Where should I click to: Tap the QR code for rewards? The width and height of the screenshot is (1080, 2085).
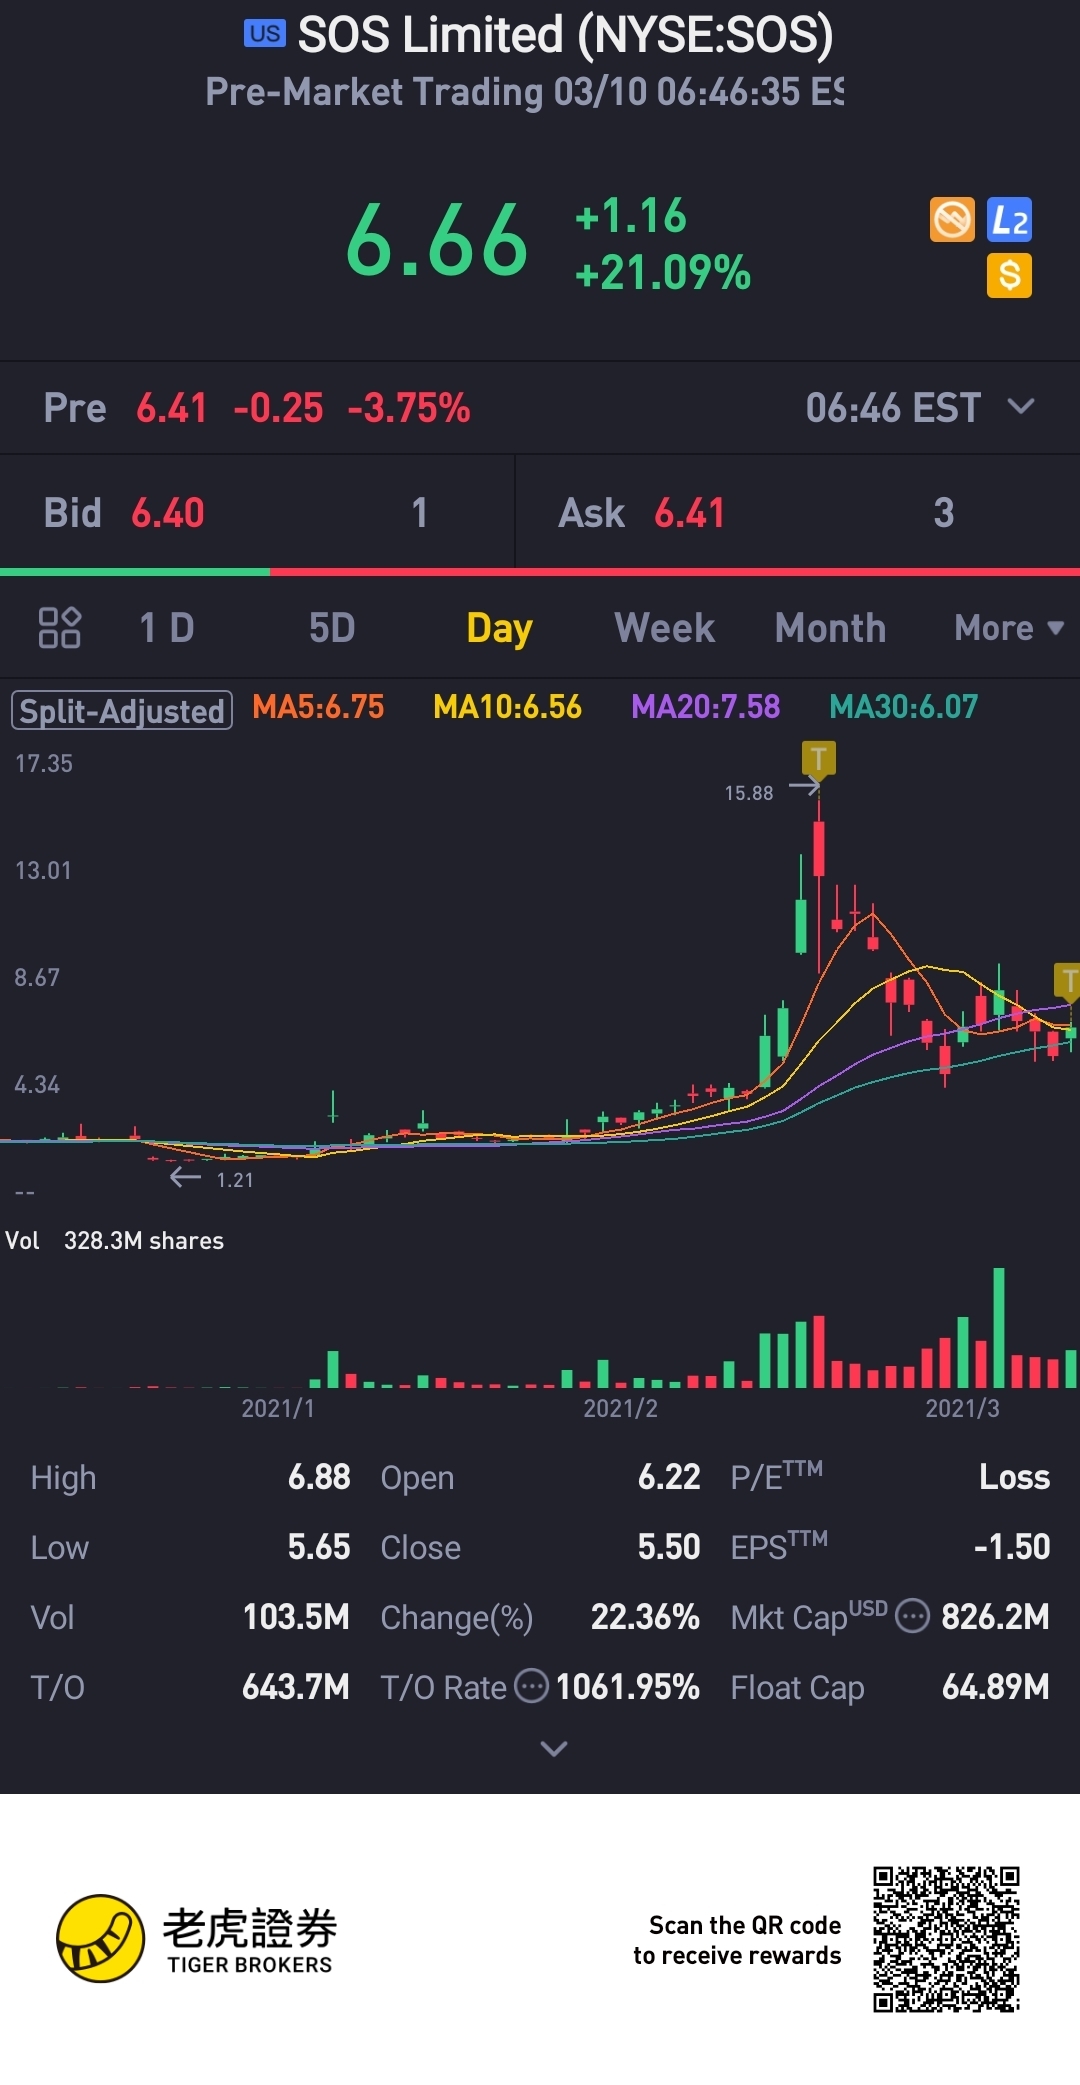click(946, 1938)
